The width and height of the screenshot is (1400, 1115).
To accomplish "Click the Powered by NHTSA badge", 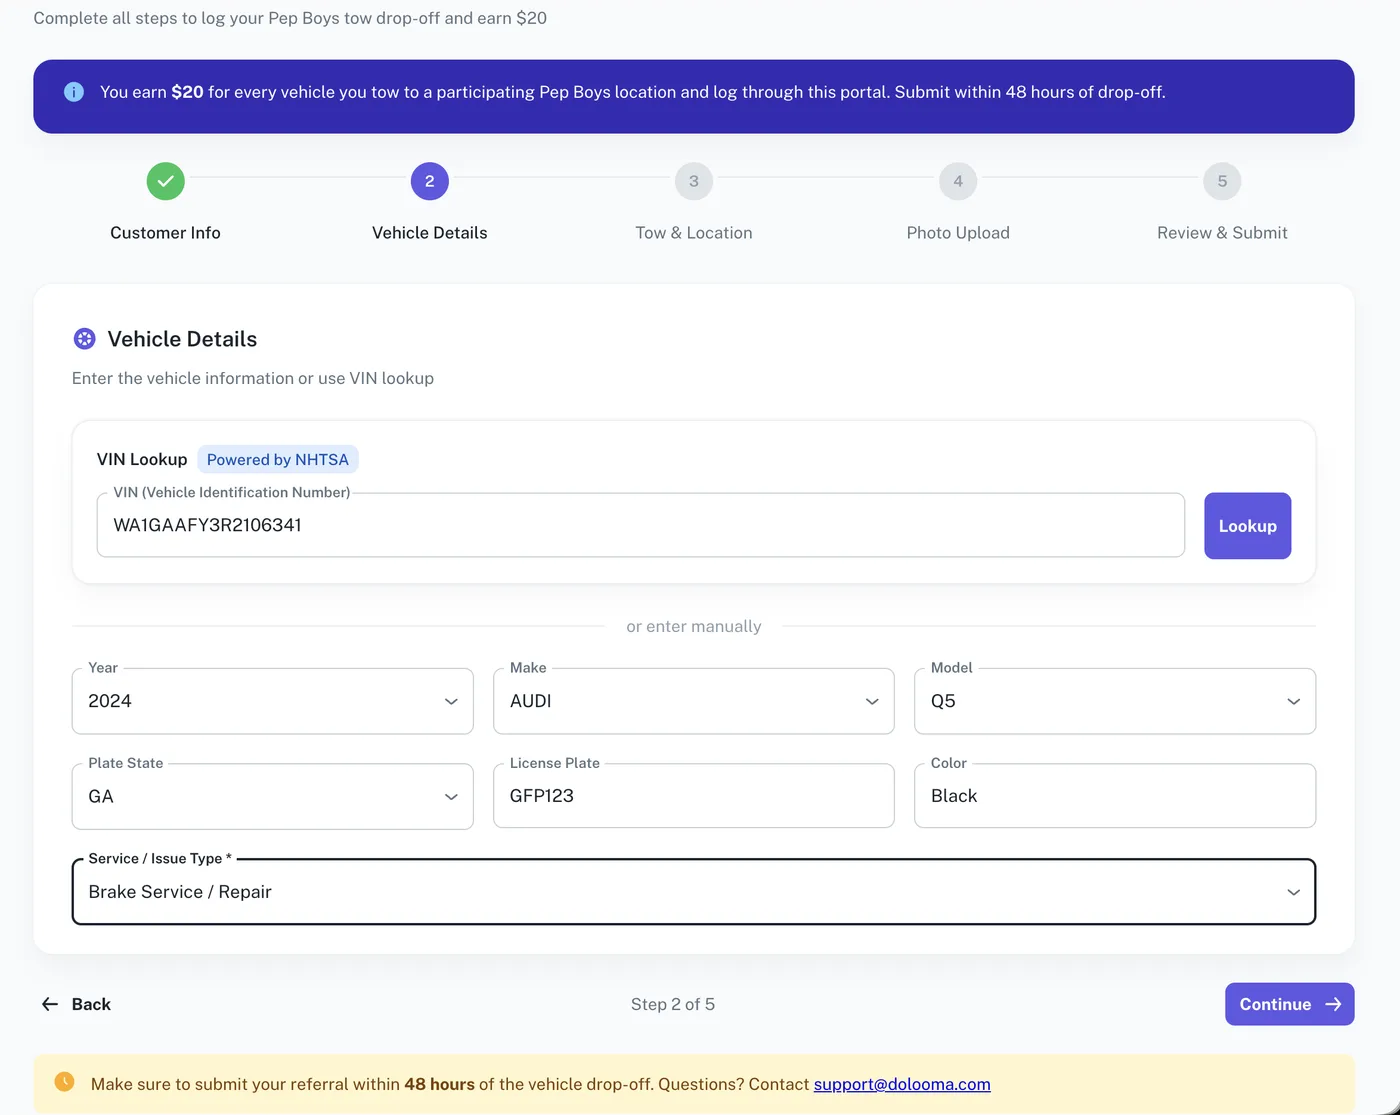I will (278, 459).
